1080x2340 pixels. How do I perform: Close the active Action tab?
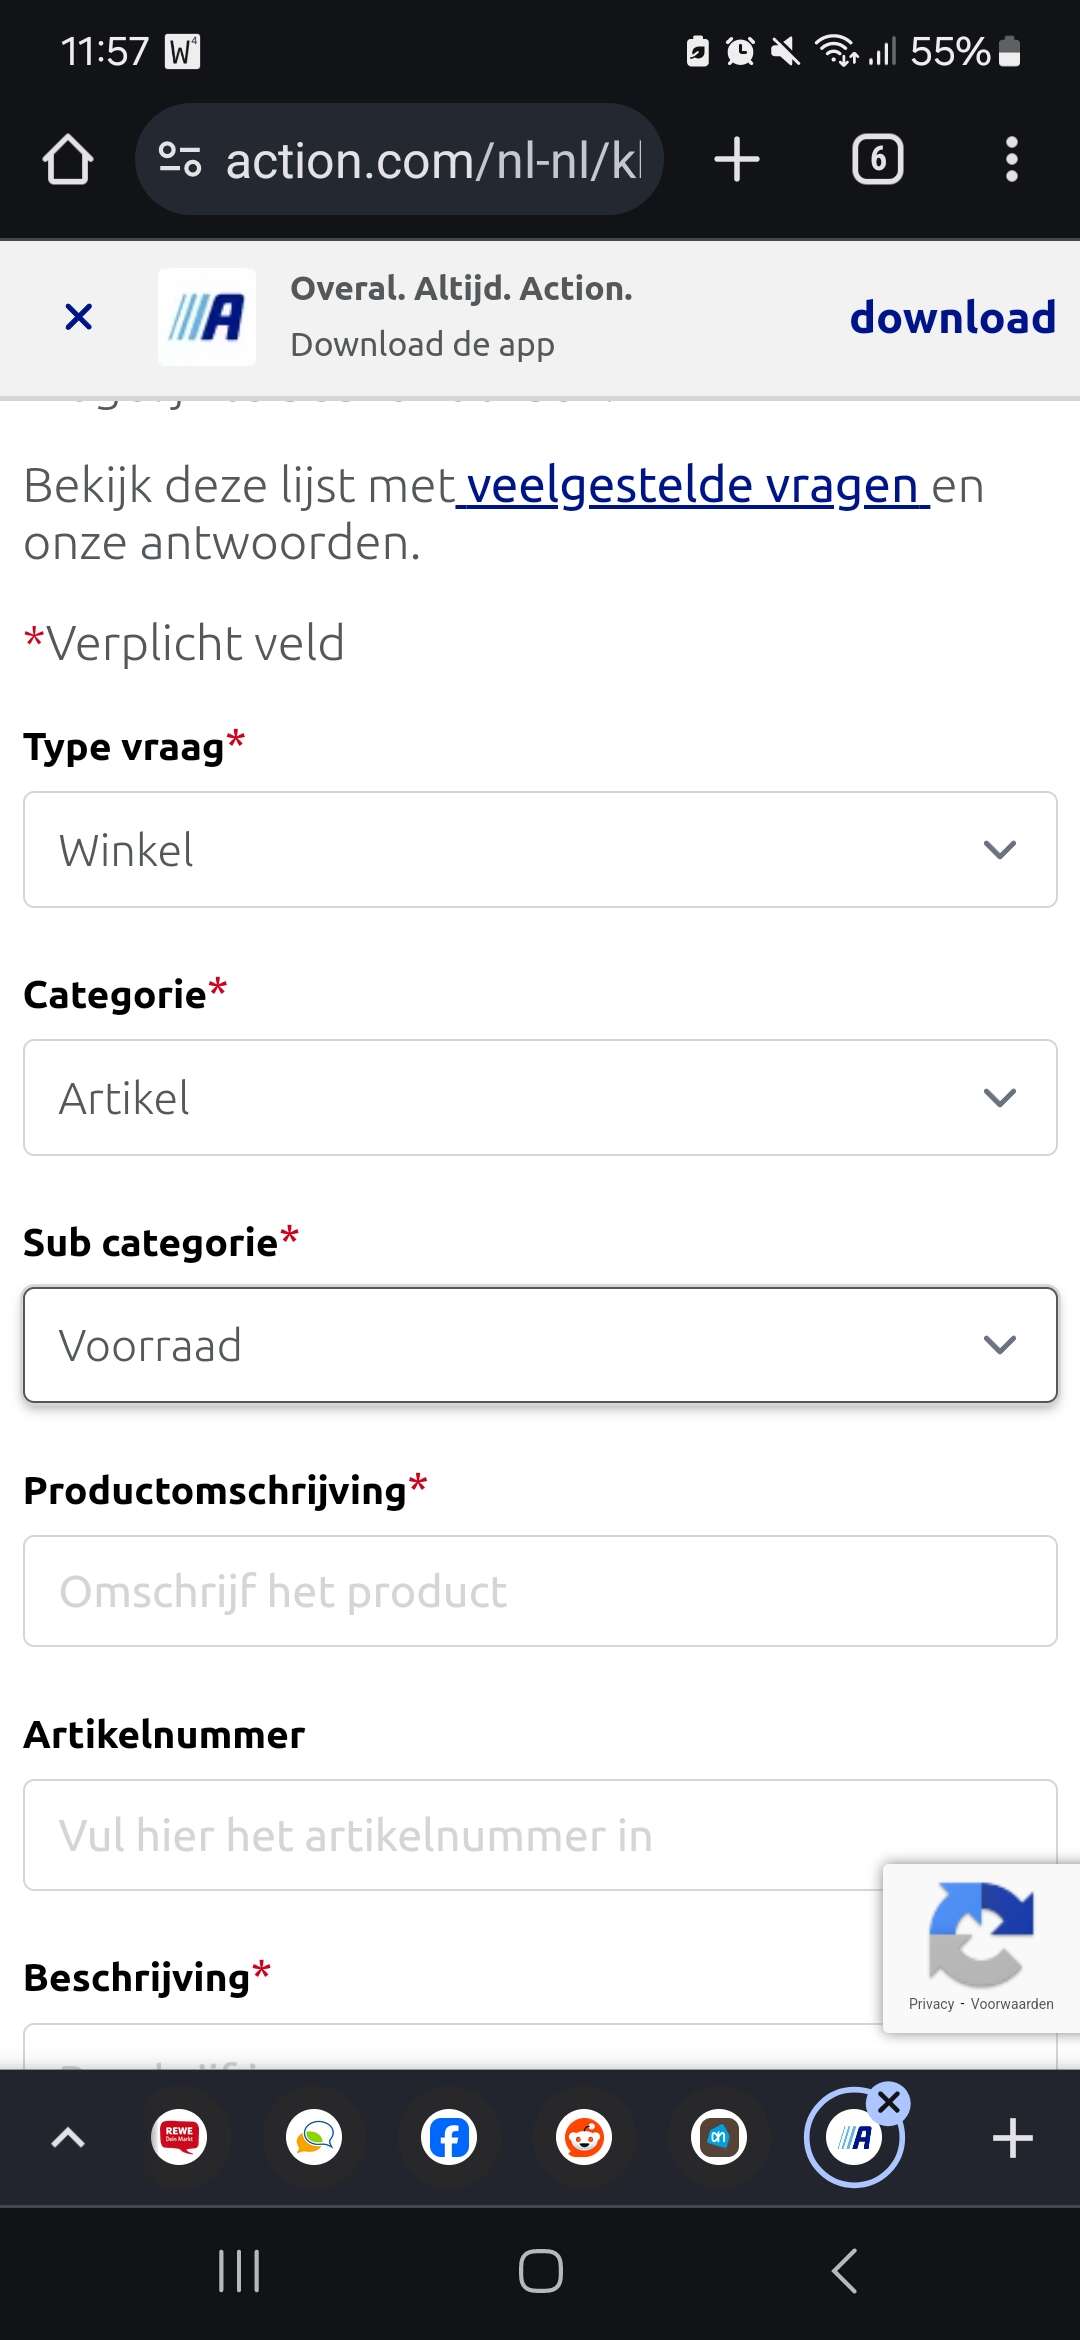point(889,2103)
